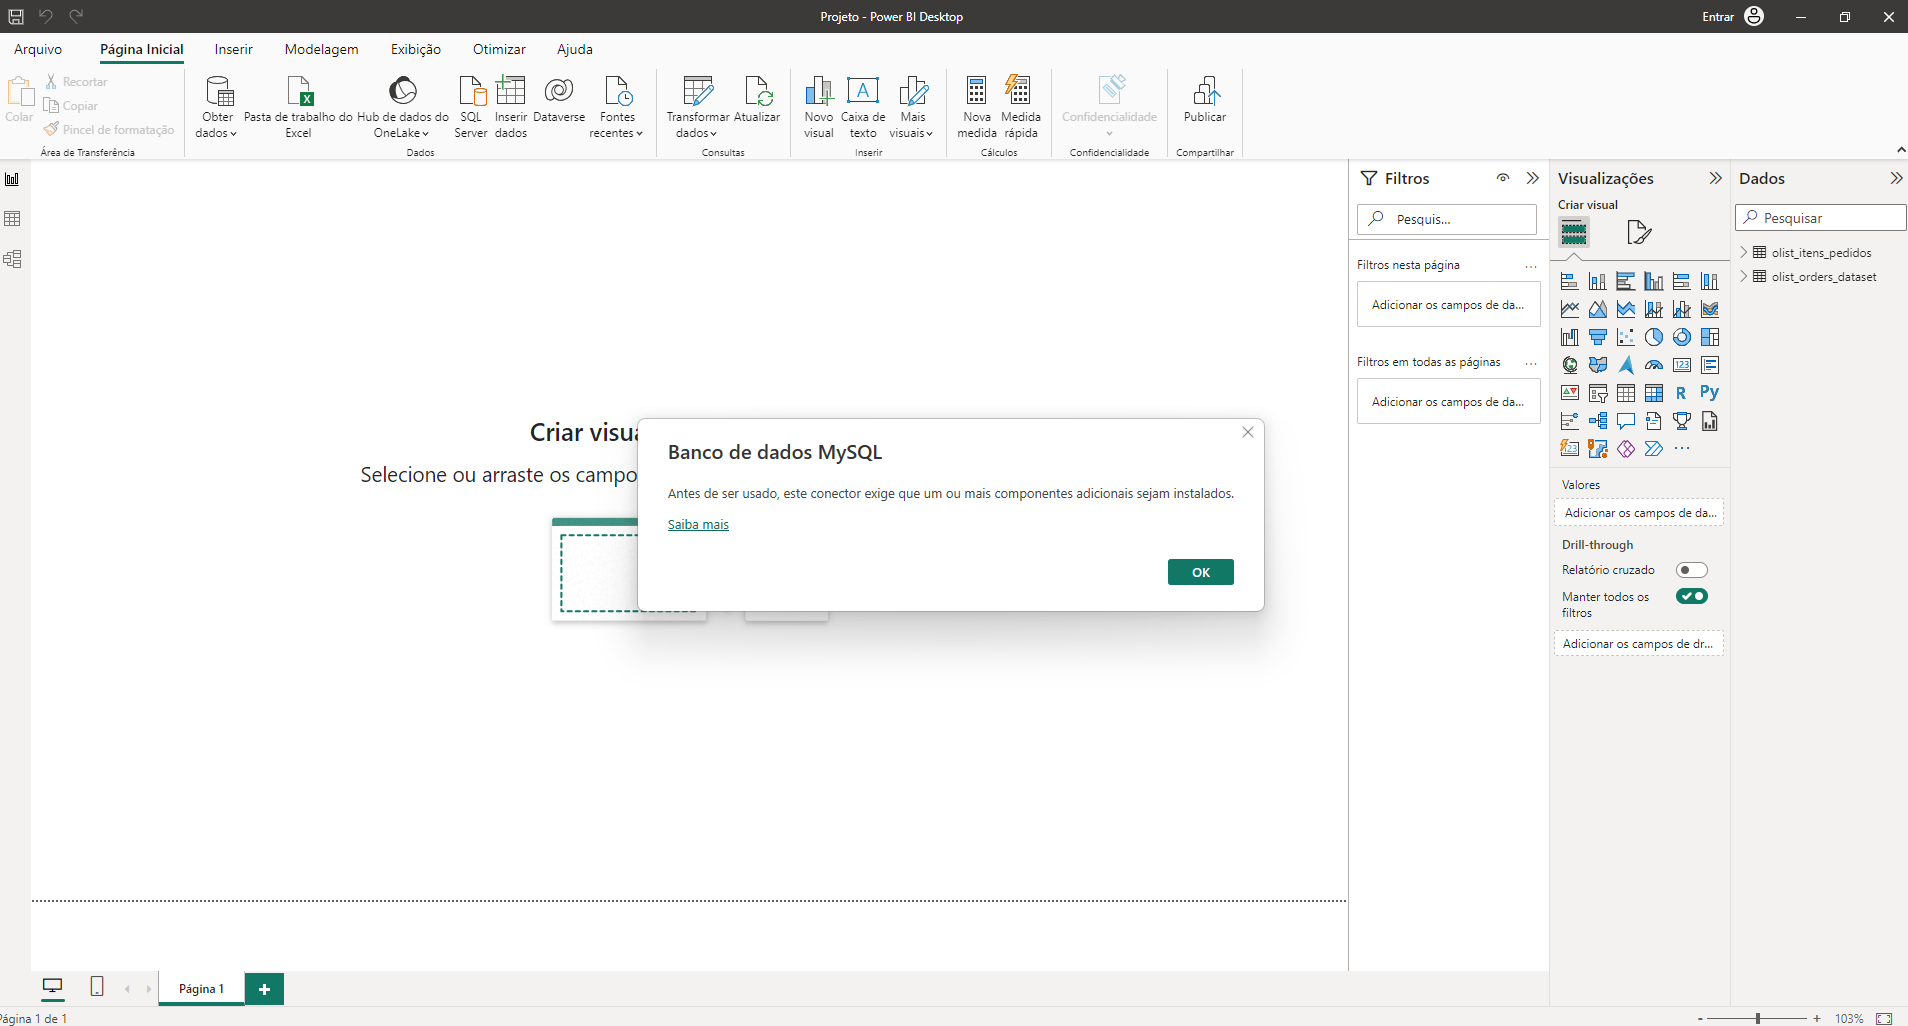Select the scatter chart visual
Viewport: 1908px width, 1026px height.
(x=1626, y=337)
